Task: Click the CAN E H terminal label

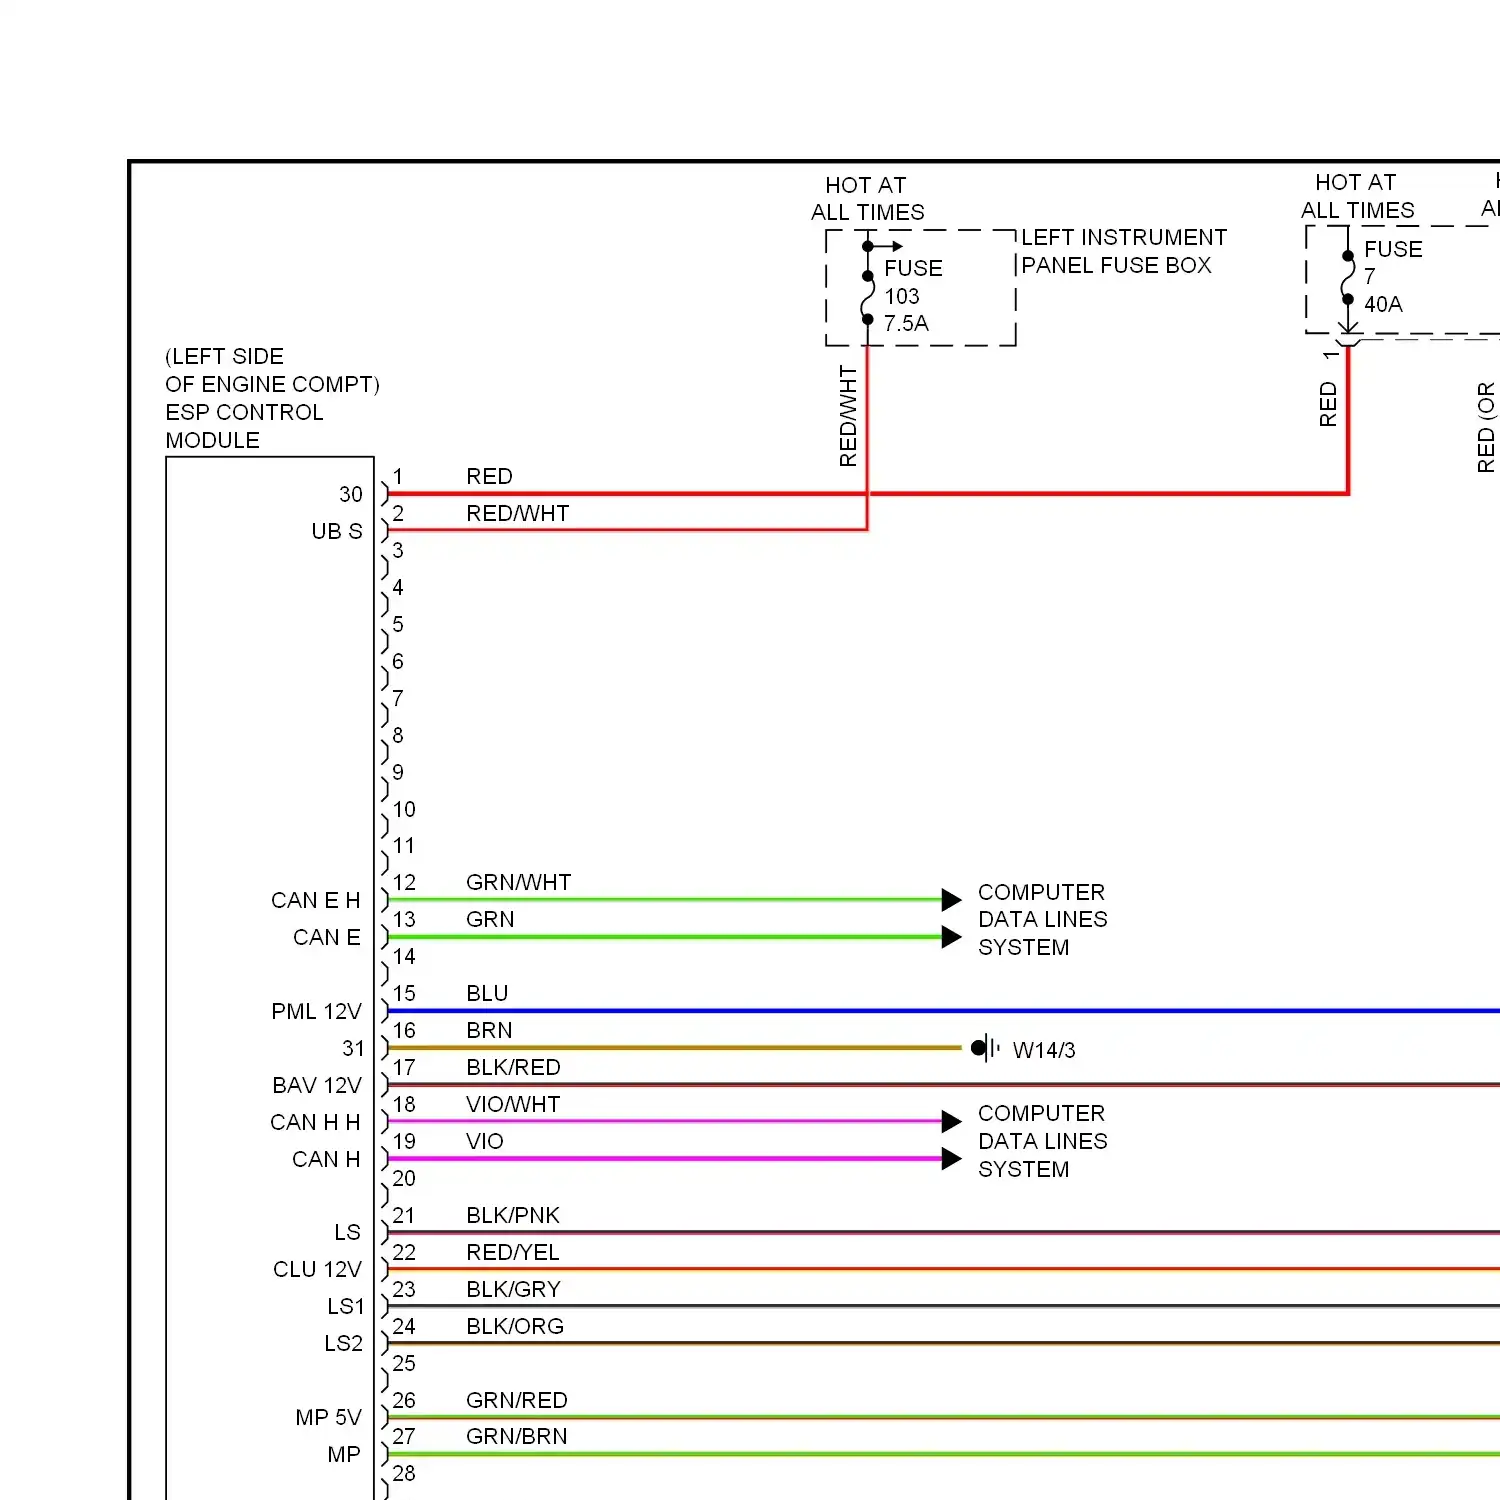Action: (x=316, y=900)
